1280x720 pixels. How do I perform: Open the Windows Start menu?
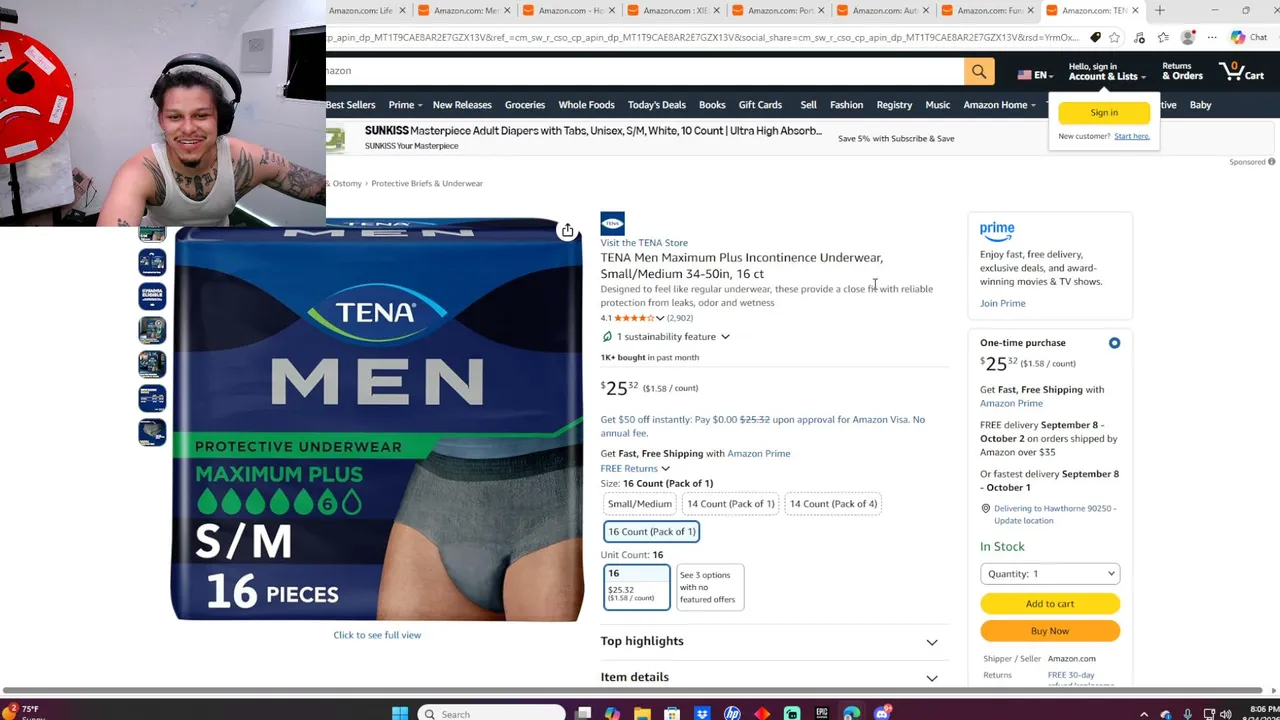[400, 713]
